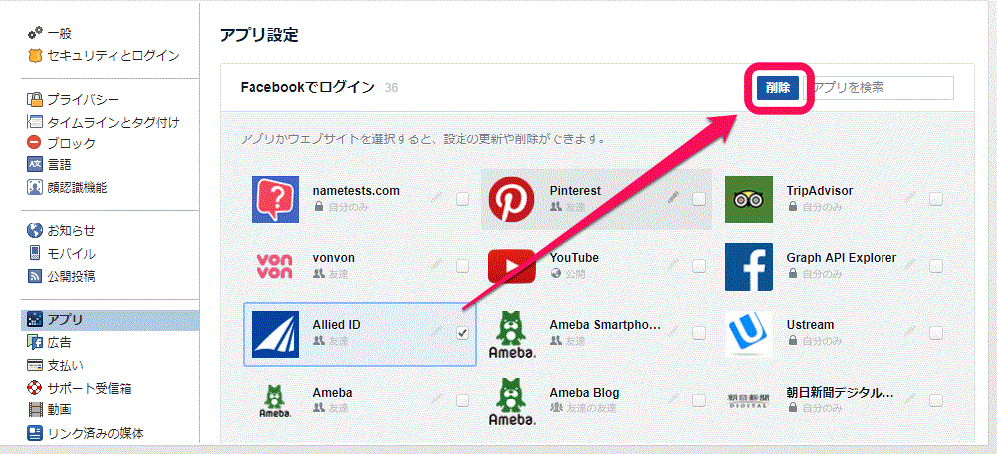The image size is (997, 454).
Task: Click the 'Facebookでログイン' heading text
Action: [308, 88]
